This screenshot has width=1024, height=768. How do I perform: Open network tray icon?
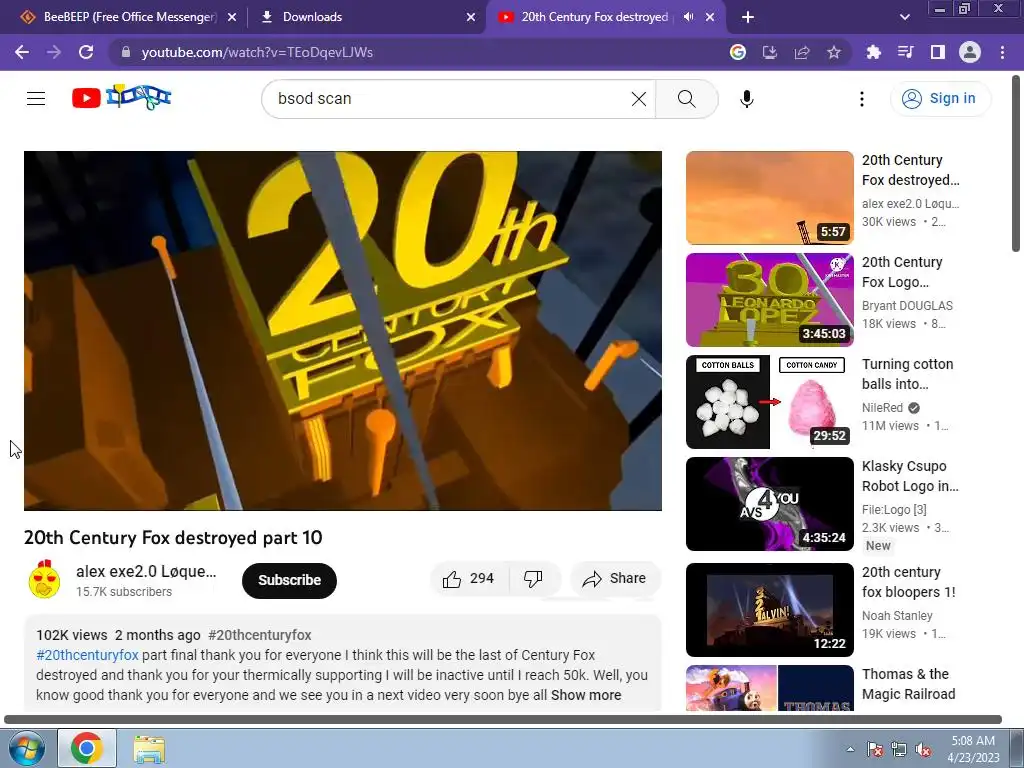(899, 749)
